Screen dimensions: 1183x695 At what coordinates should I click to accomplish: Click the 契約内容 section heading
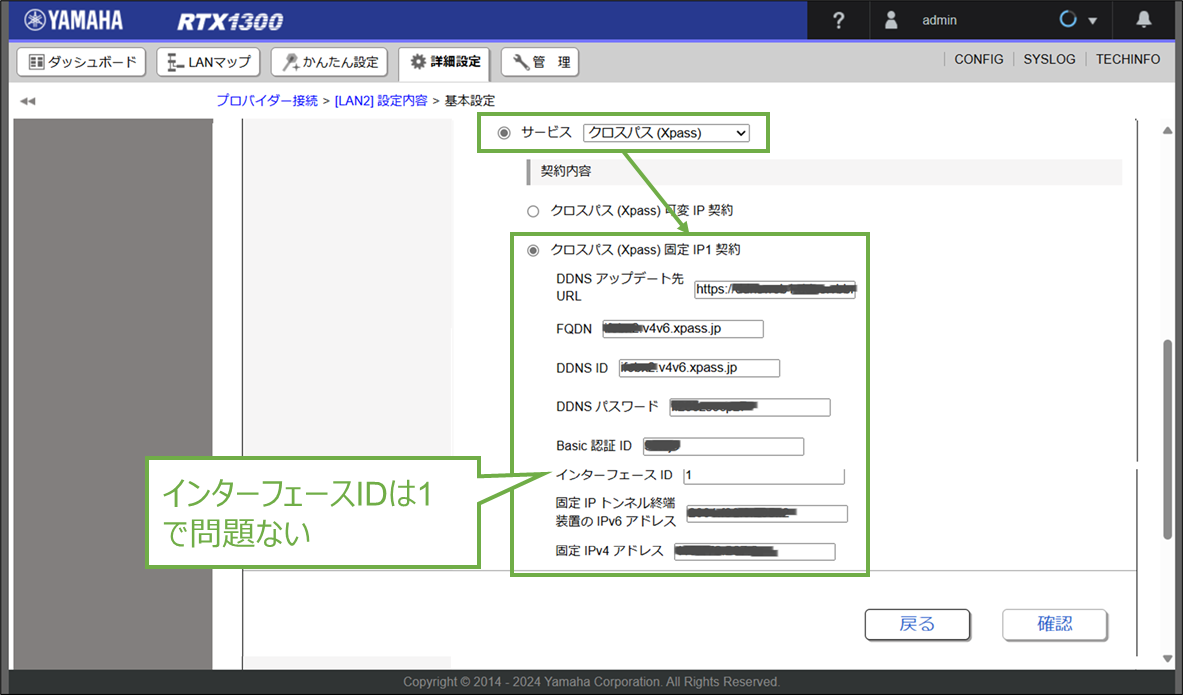click(566, 171)
